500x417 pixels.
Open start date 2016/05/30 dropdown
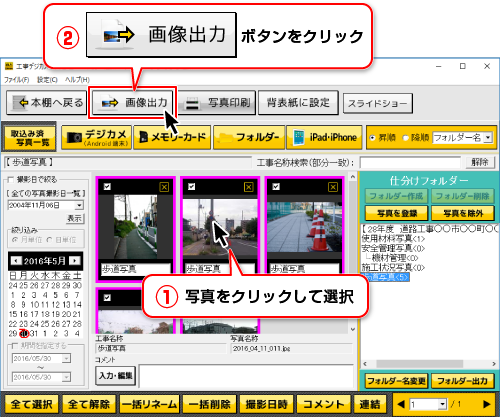pyautogui.click(x=66, y=359)
